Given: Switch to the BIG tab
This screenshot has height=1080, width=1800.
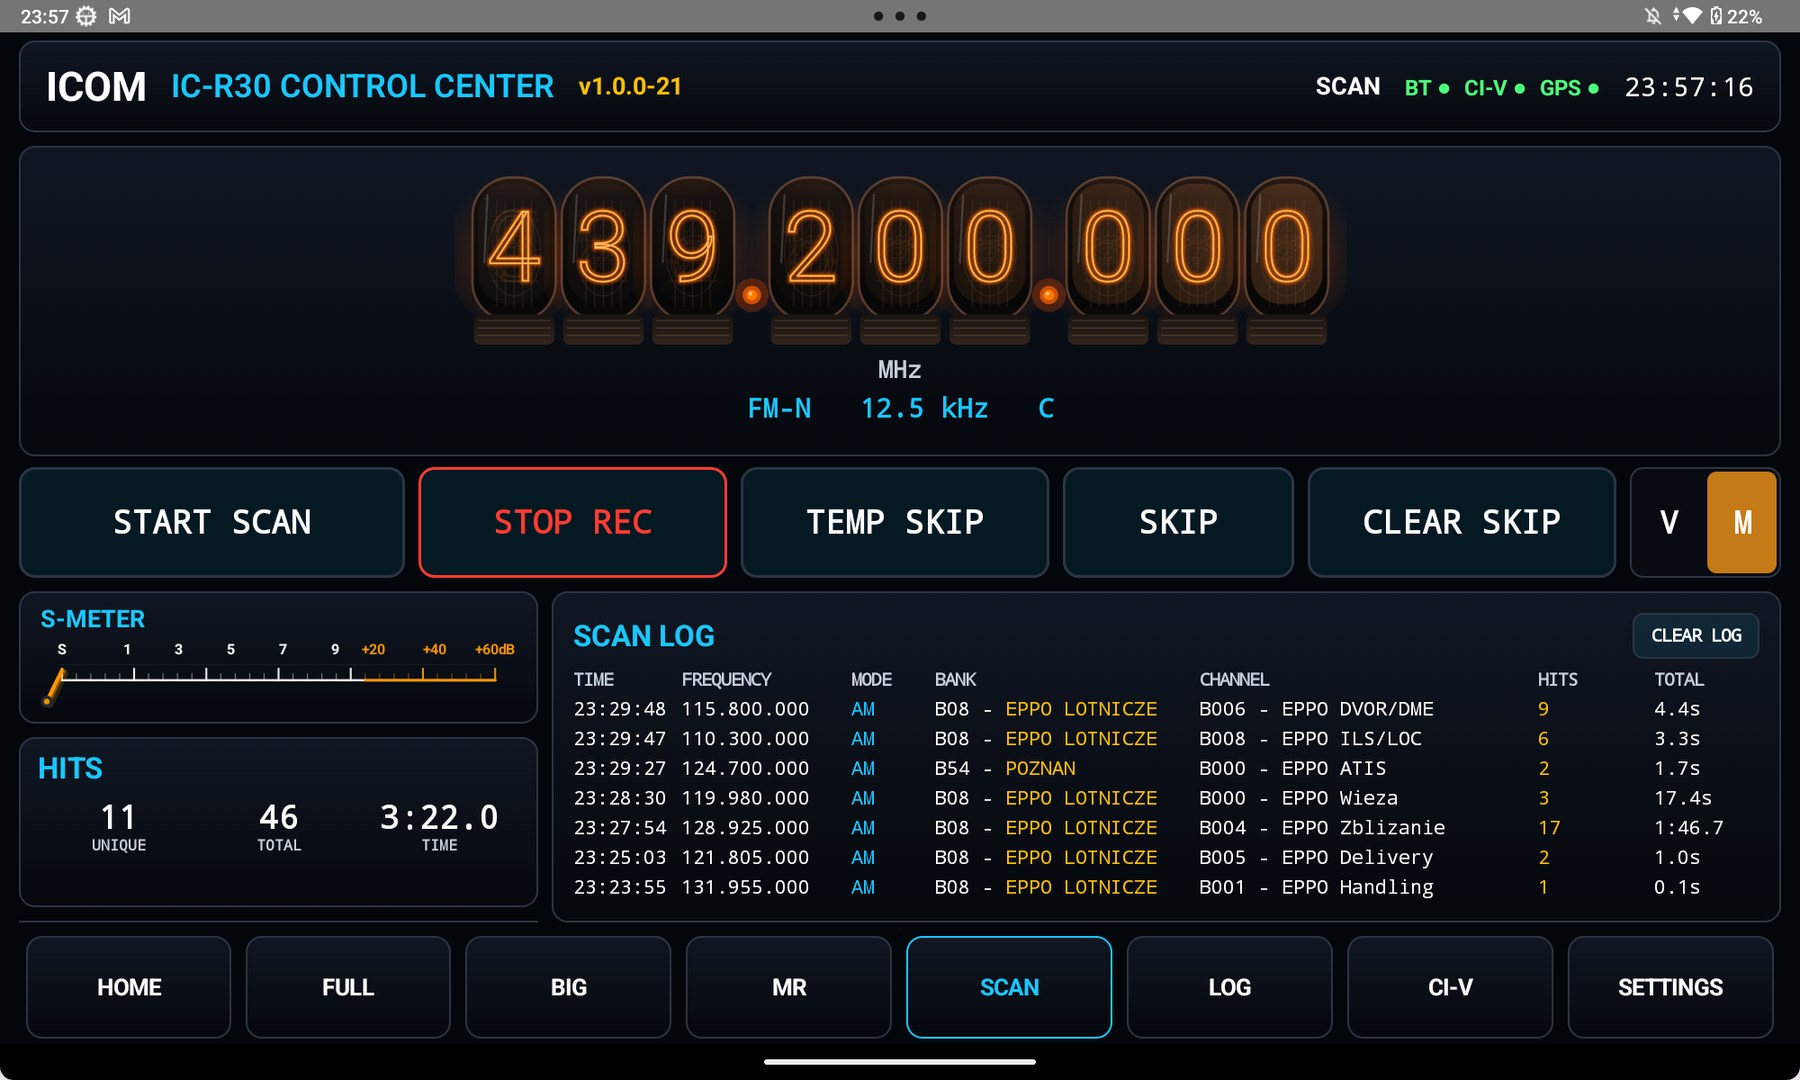Looking at the screenshot, I should (568, 987).
